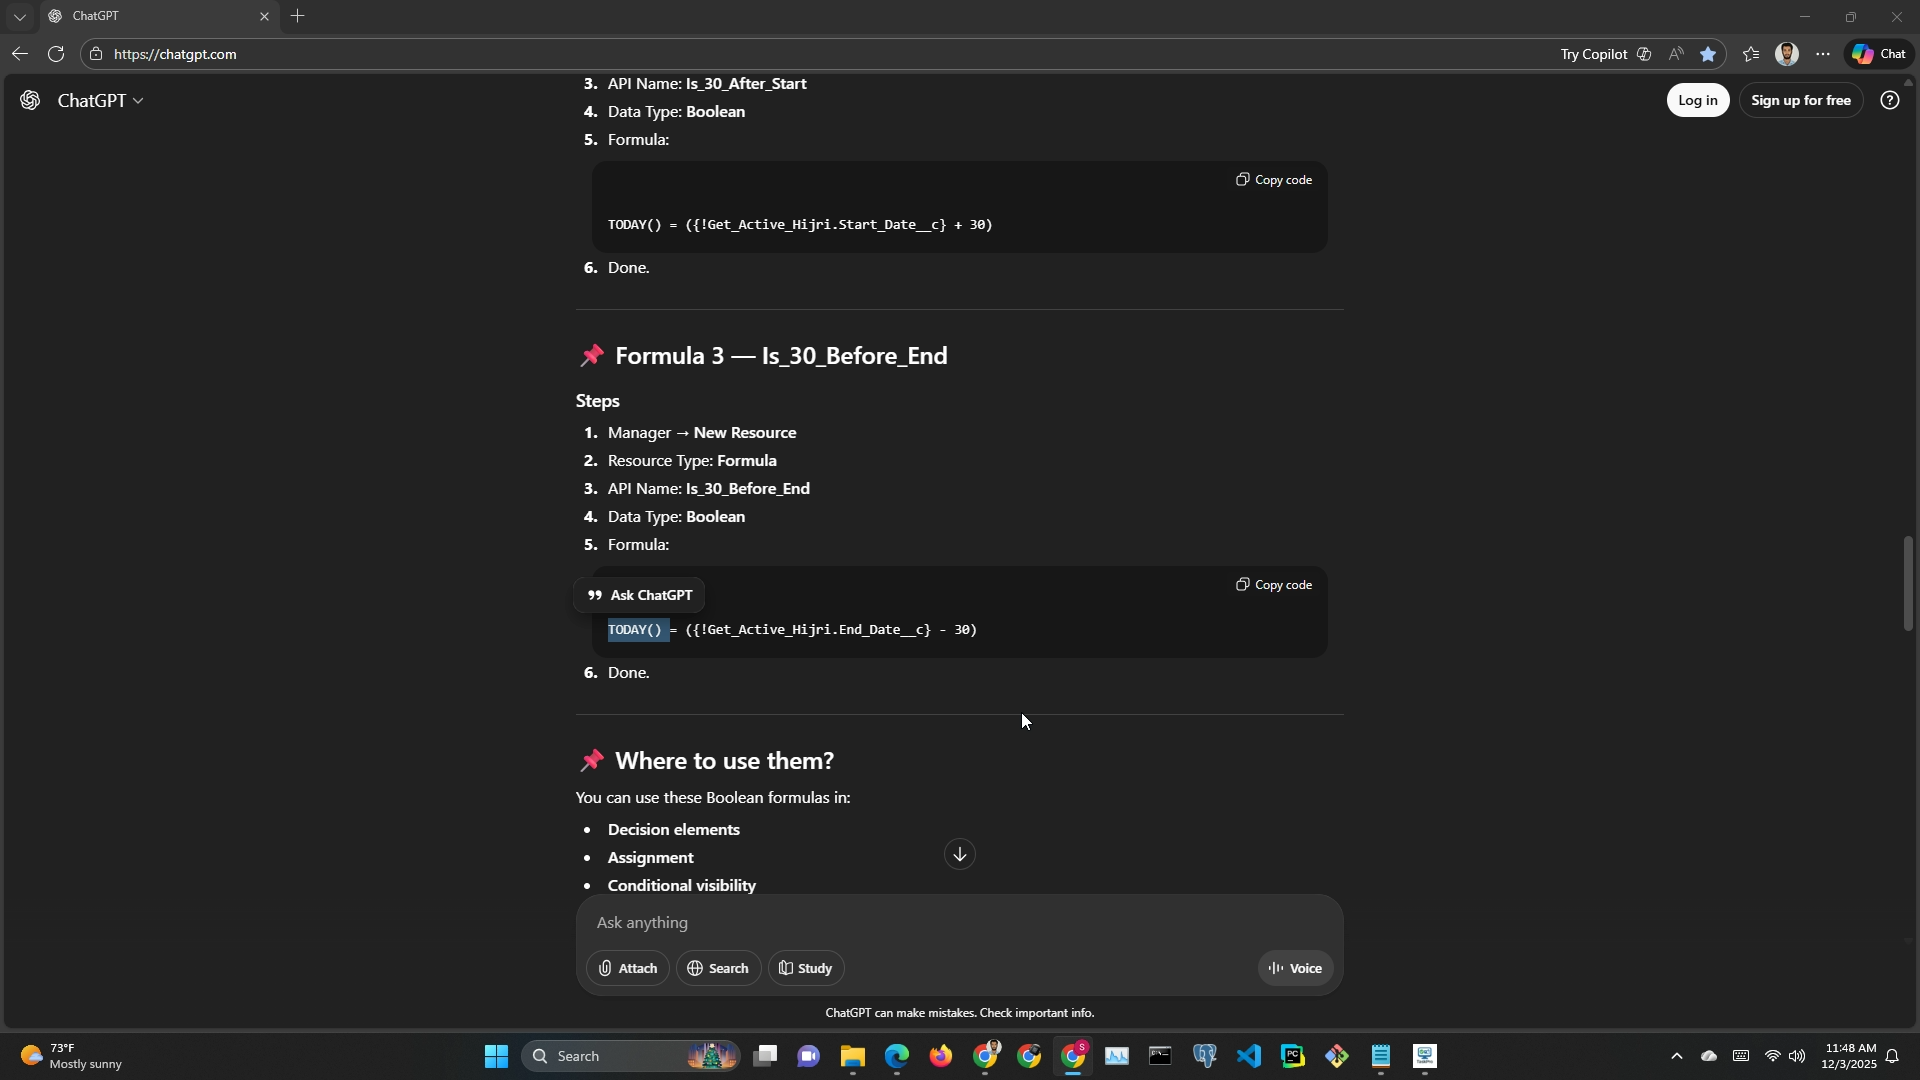This screenshot has width=1920, height=1080.
Task: Enable the Search tool button
Action: tap(718, 969)
